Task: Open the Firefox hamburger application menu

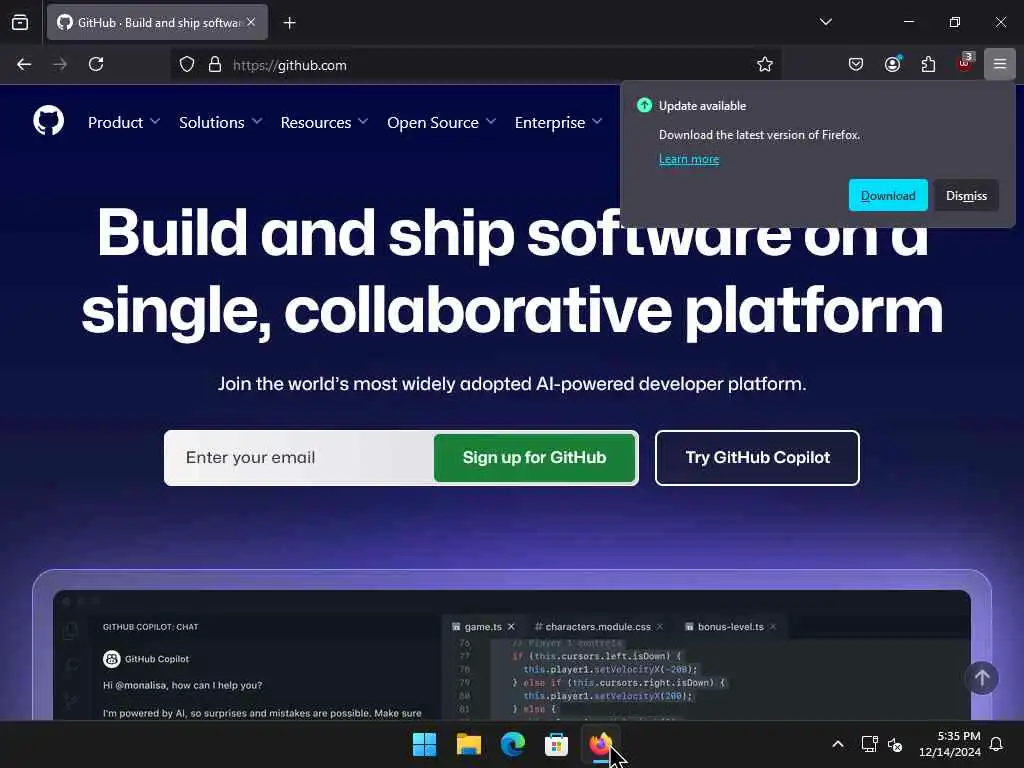Action: point(1000,64)
